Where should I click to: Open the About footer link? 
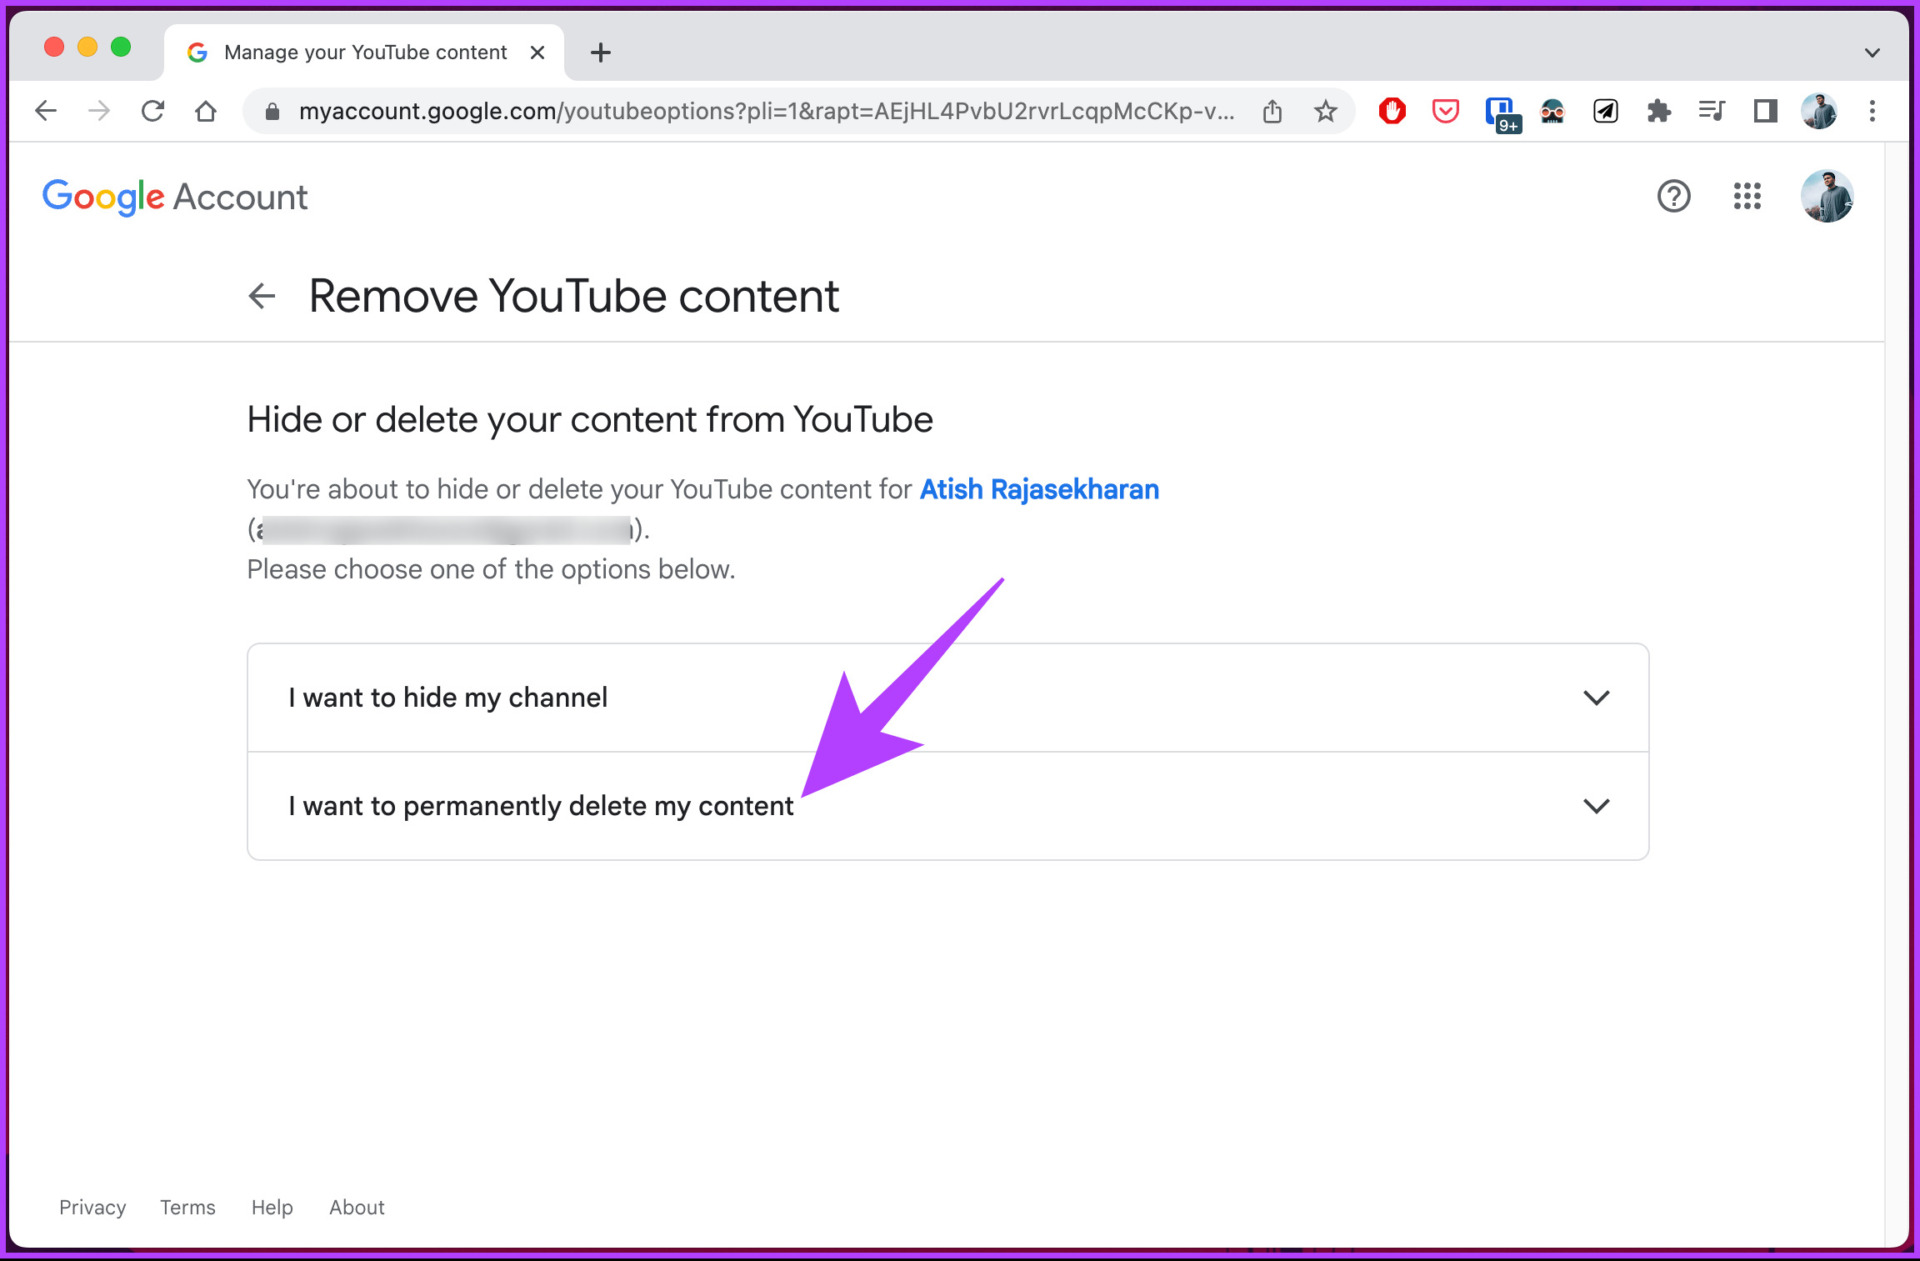[357, 1207]
